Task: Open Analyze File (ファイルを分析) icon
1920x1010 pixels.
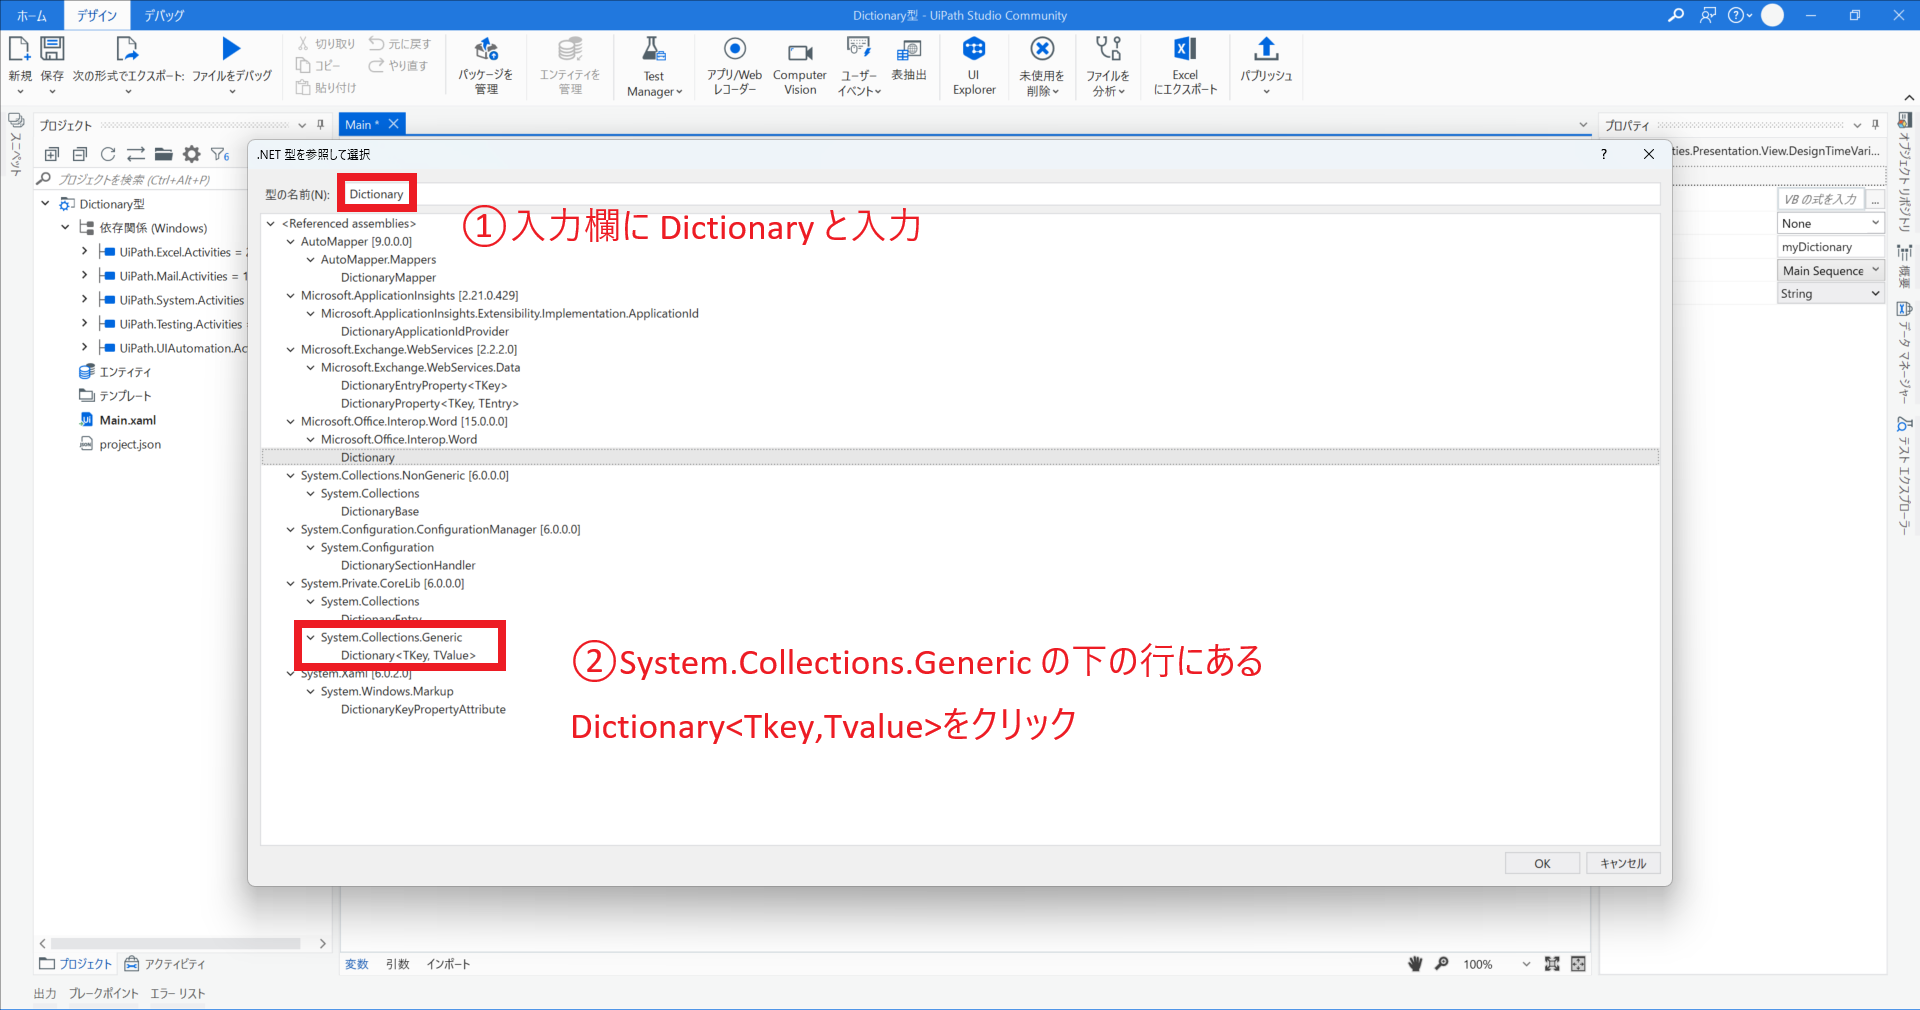Action: click(1108, 49)
